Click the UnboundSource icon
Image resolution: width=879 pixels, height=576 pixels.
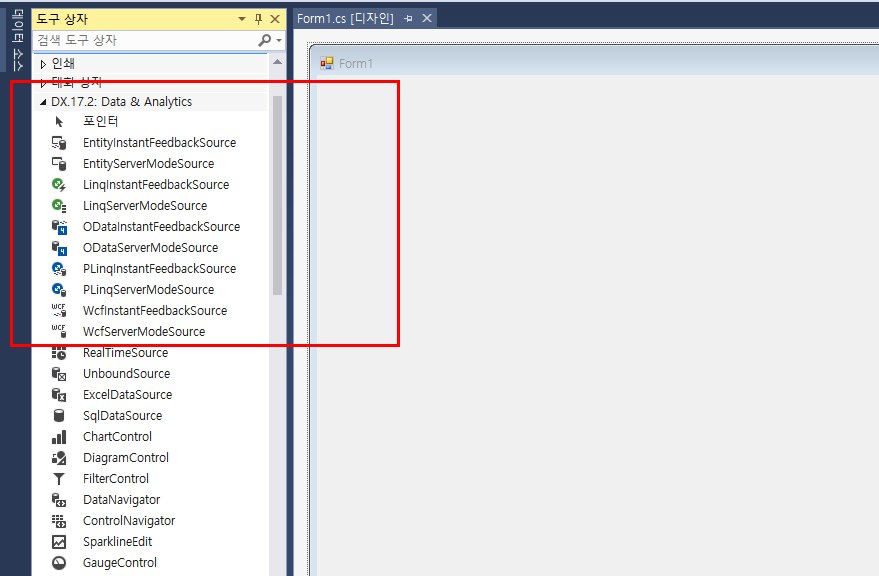59,374
